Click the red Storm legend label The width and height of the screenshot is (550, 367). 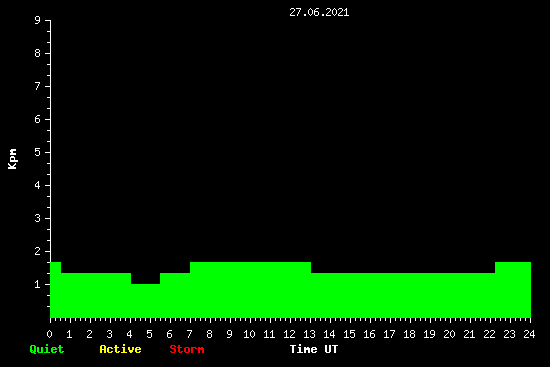187,349
